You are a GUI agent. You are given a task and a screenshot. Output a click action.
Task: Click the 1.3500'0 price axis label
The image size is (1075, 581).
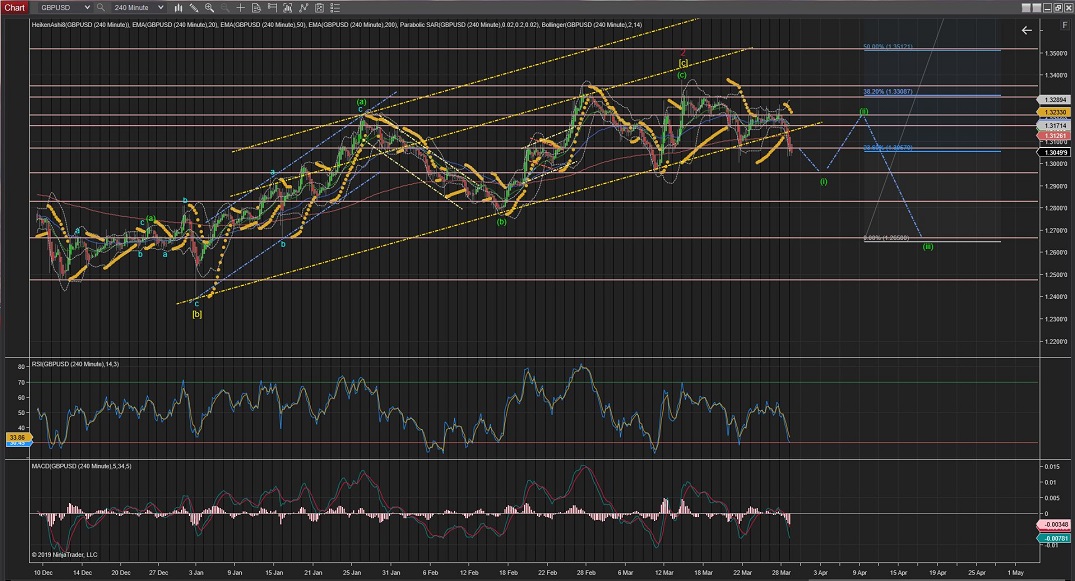(x=1056, y=53)
